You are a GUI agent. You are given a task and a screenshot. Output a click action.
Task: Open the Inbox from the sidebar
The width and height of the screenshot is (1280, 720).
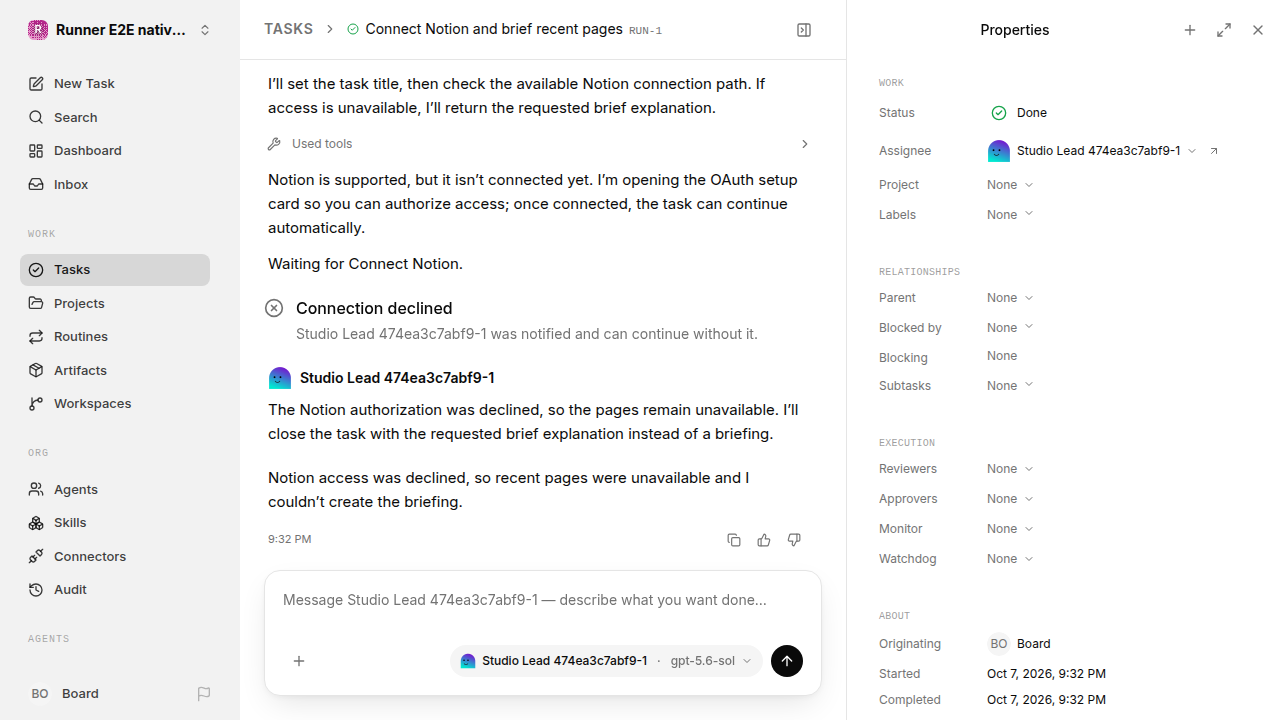115,184
